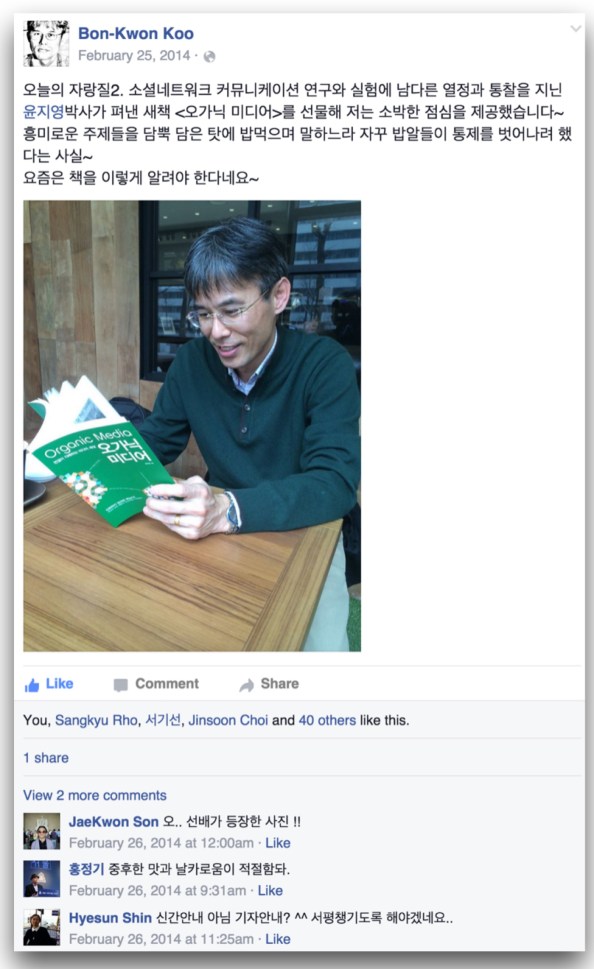Screen dimensions: 594x969
Task: Click the Share arrow icon
Action: click(x=247, y=685)
